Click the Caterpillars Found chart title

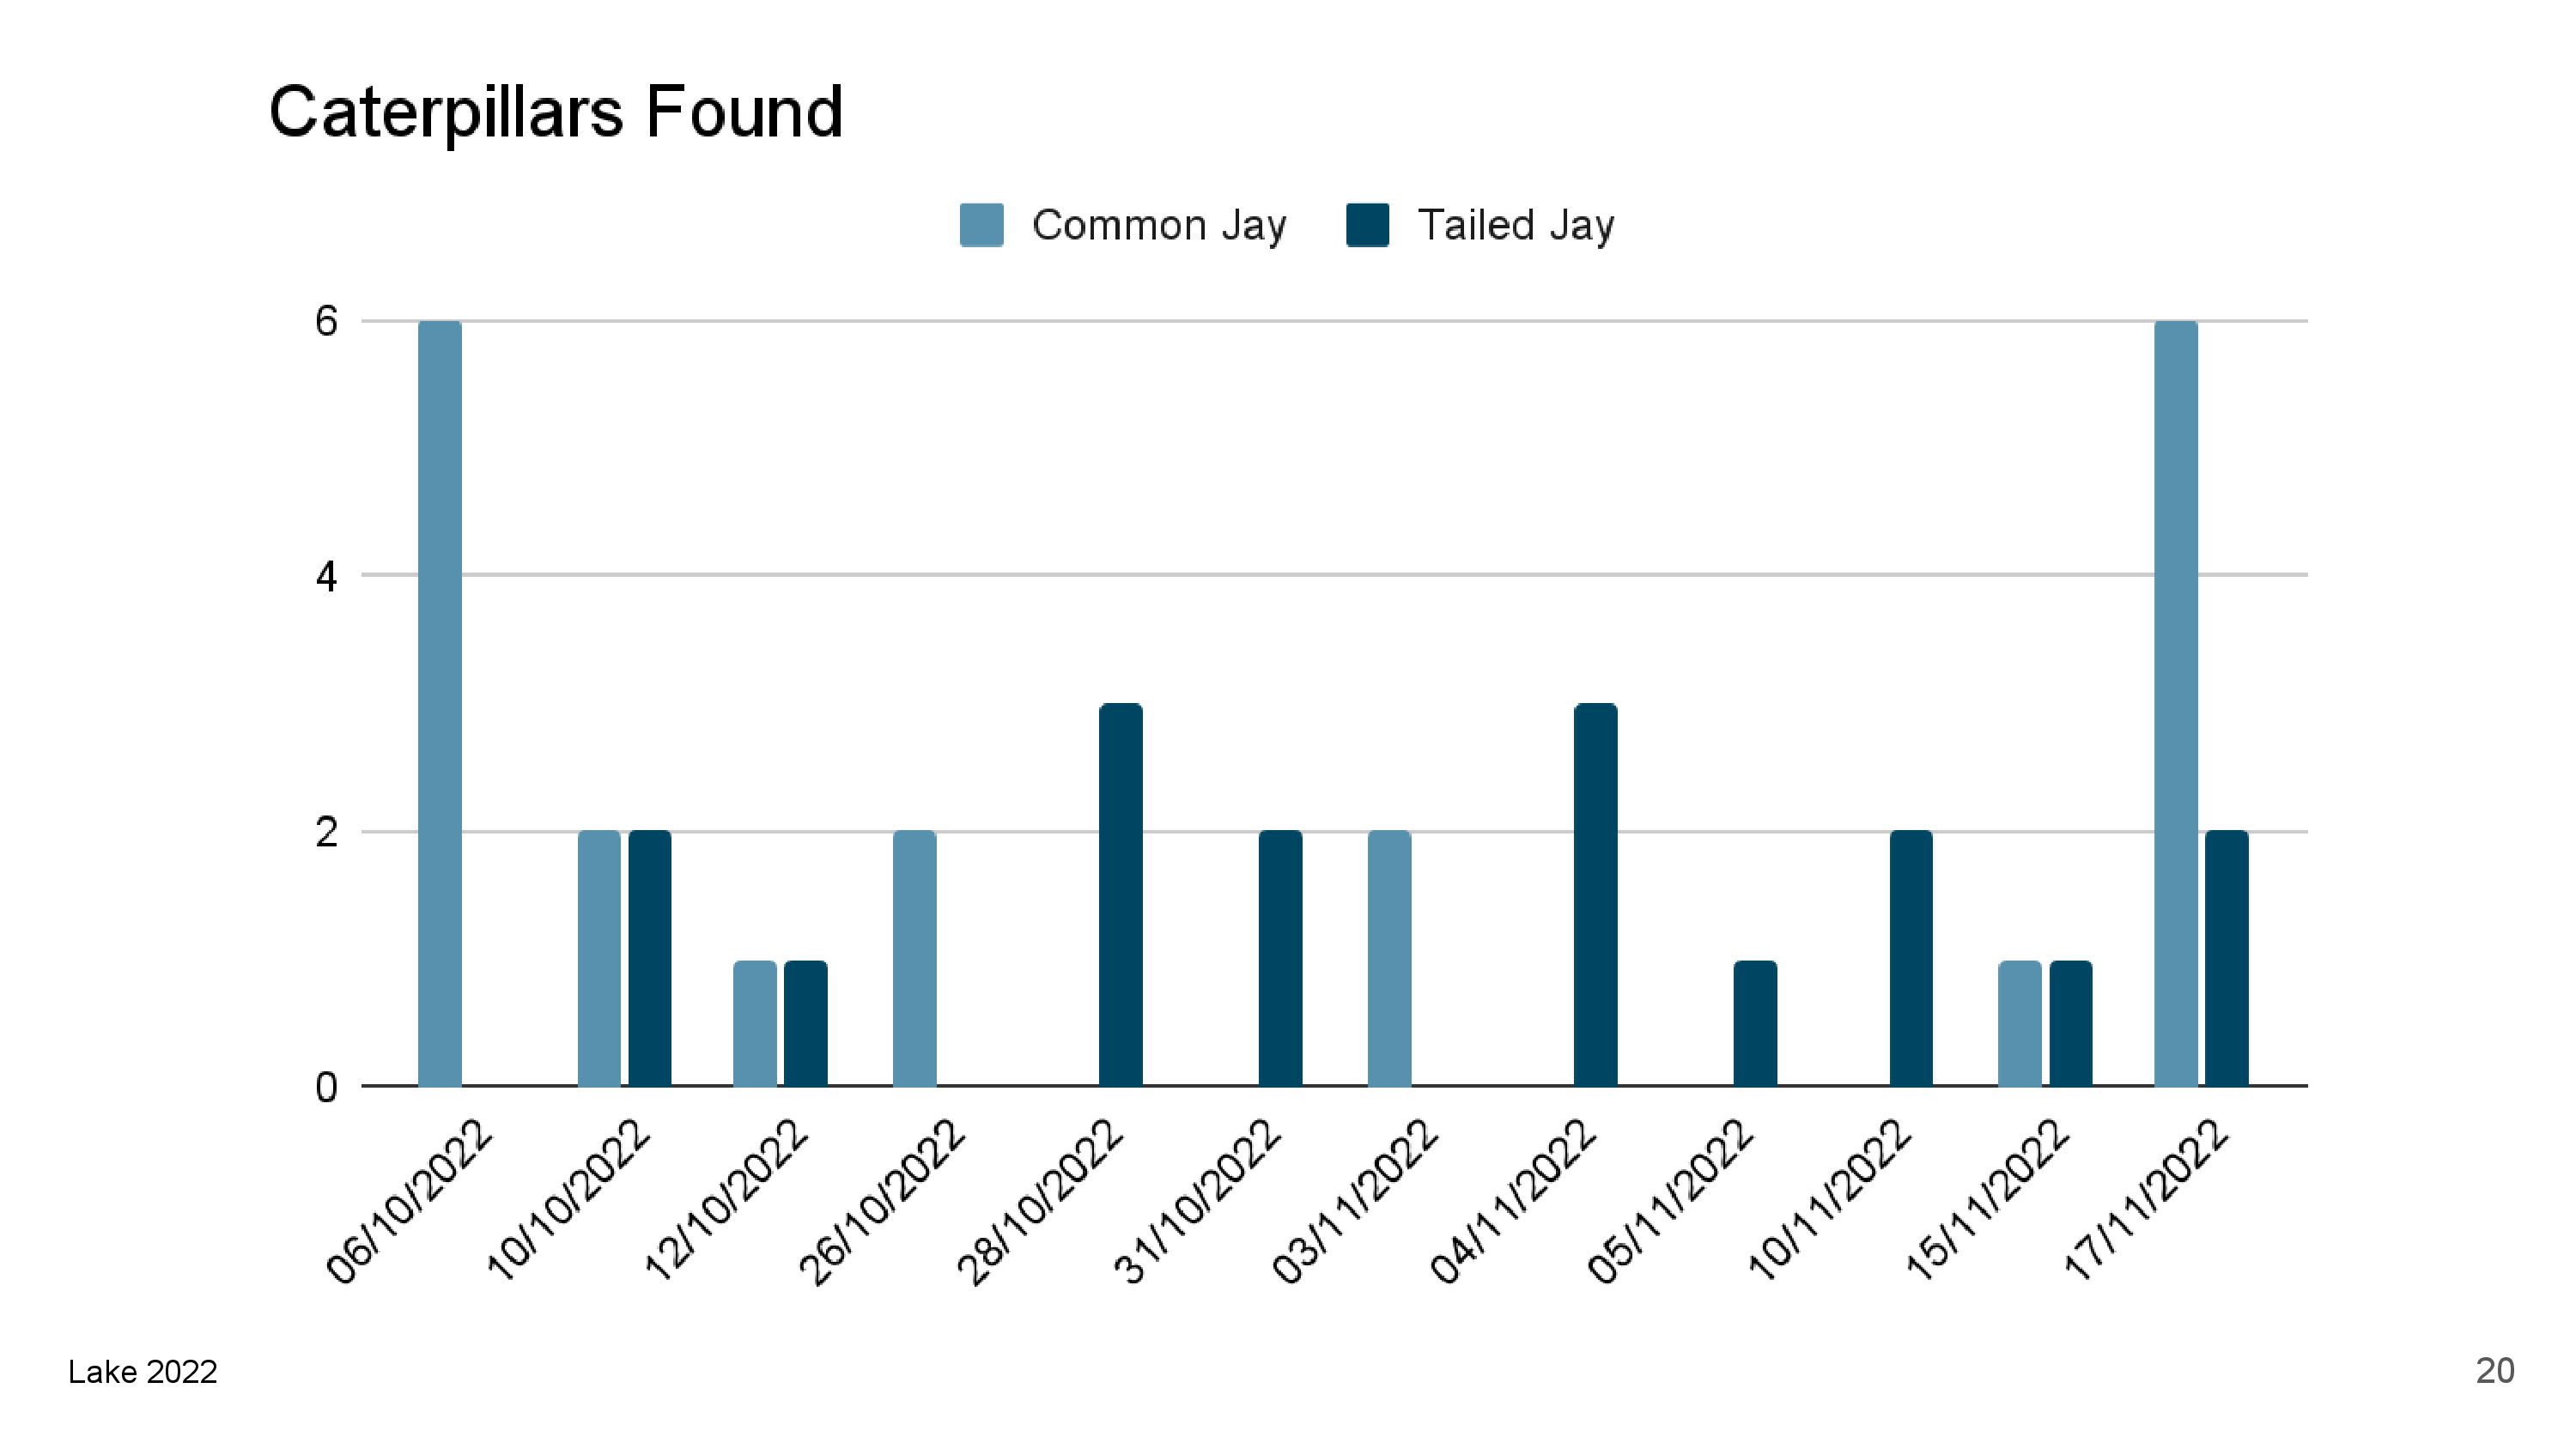pyautogui.click(x=556, y=111)
